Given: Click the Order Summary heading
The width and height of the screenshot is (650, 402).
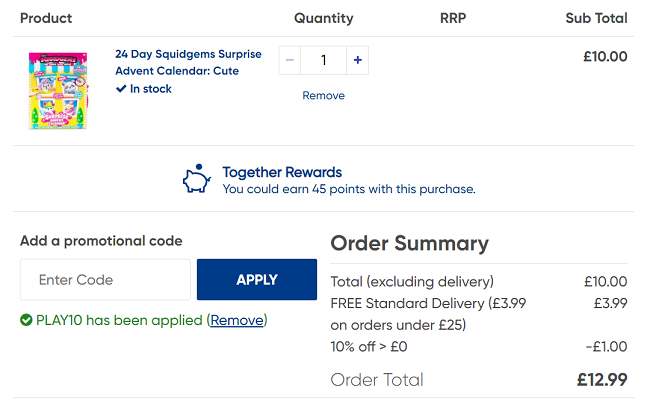Looking at the screenshot, I should [x=409, y=244].
